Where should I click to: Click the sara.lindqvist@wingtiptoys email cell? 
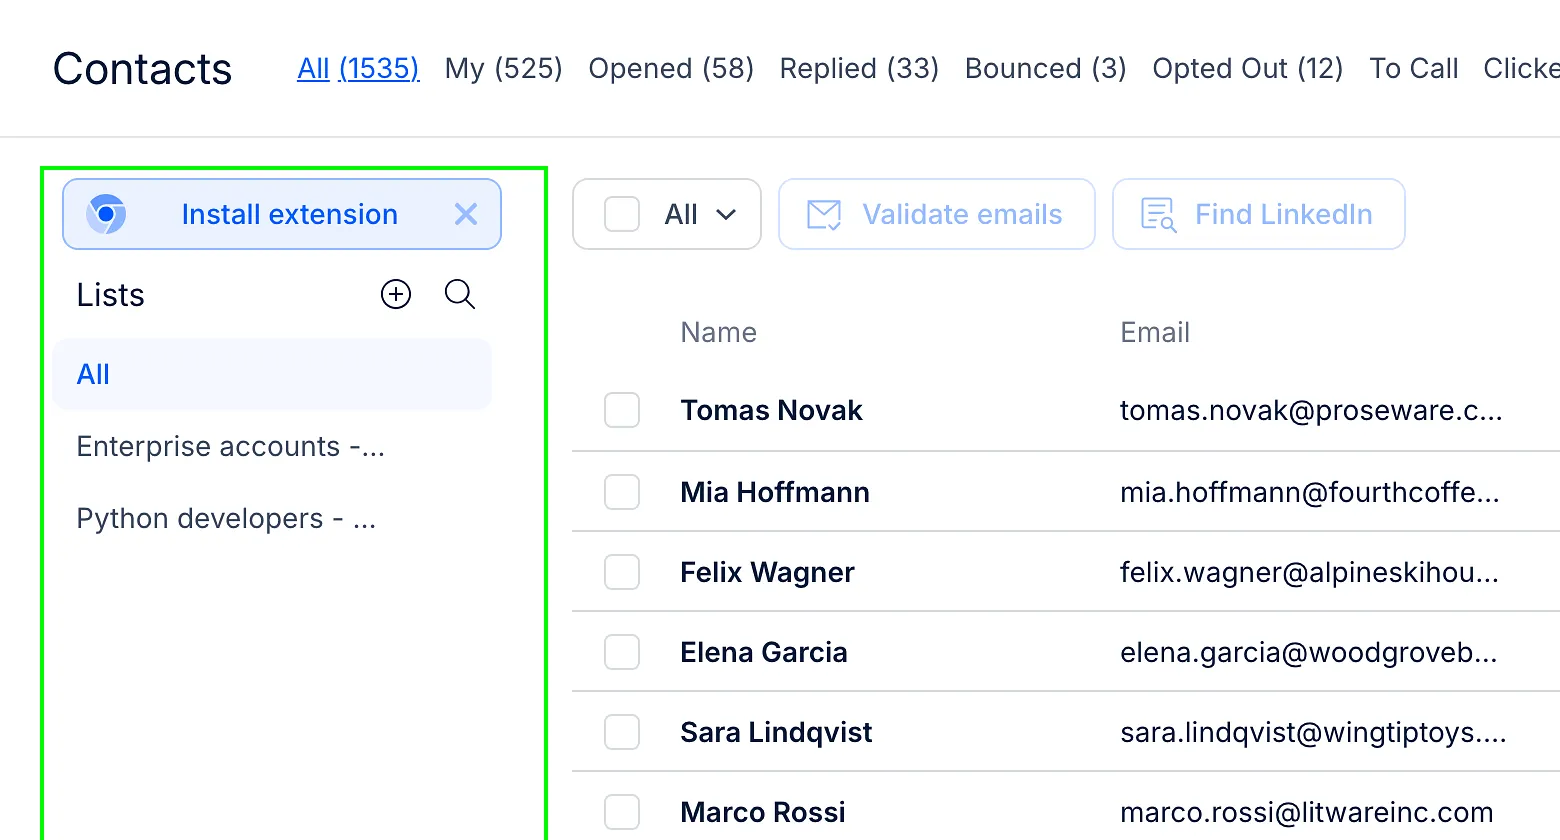(x=1313, y=732)
